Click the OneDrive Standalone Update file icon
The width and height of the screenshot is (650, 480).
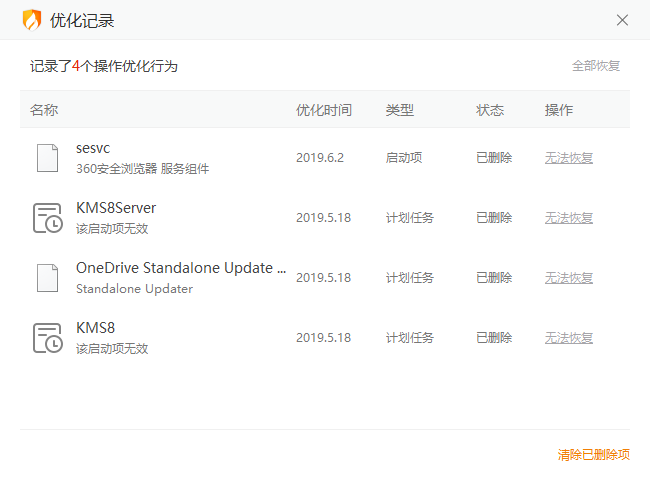pos(47,278)
